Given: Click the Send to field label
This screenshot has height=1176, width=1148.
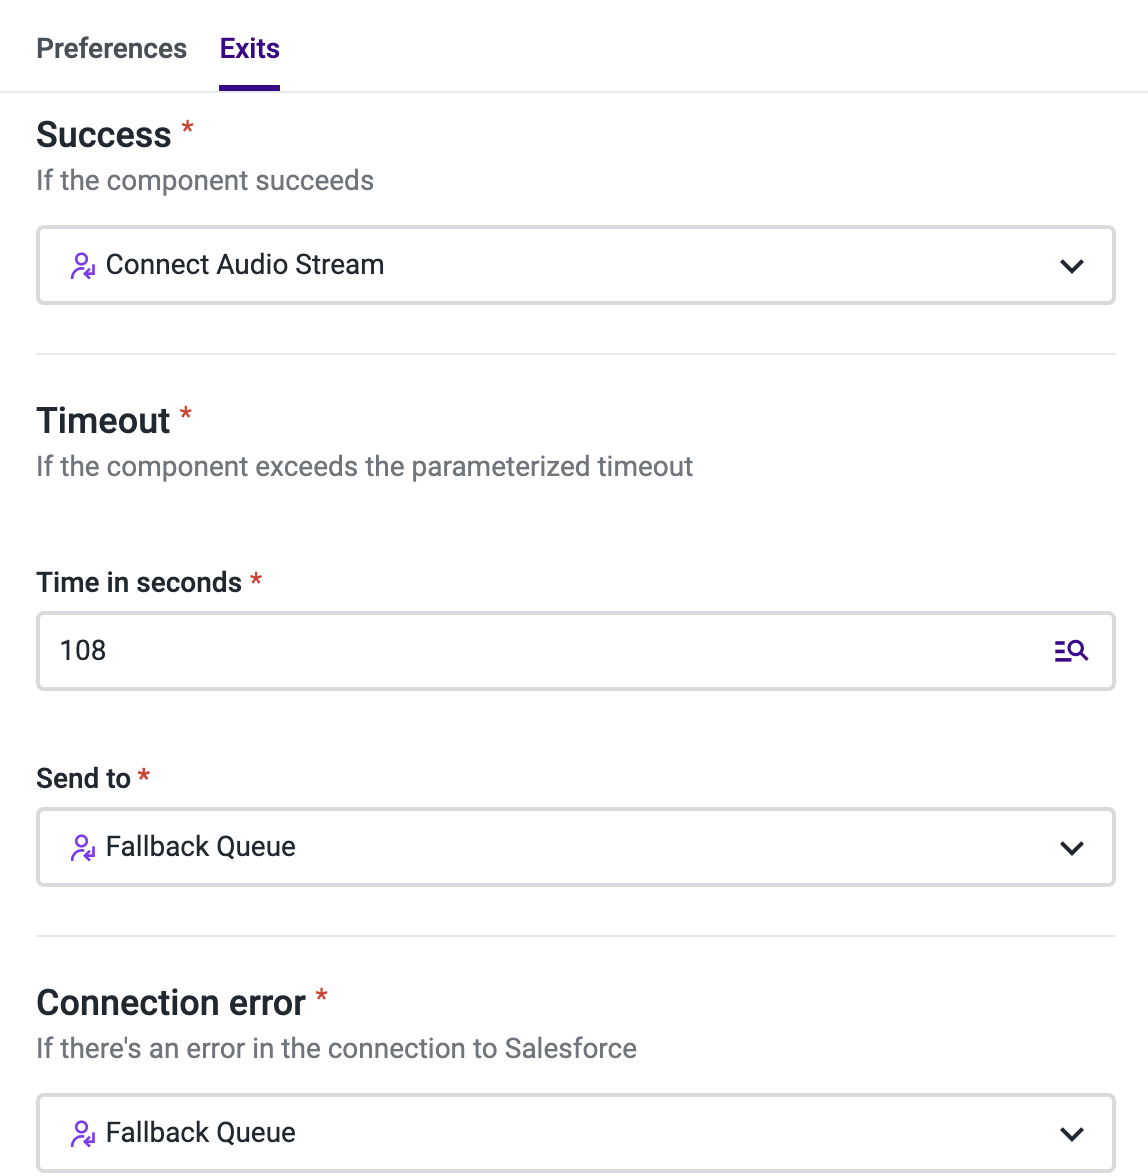Looking at the screenshot, I should [83, 779].
